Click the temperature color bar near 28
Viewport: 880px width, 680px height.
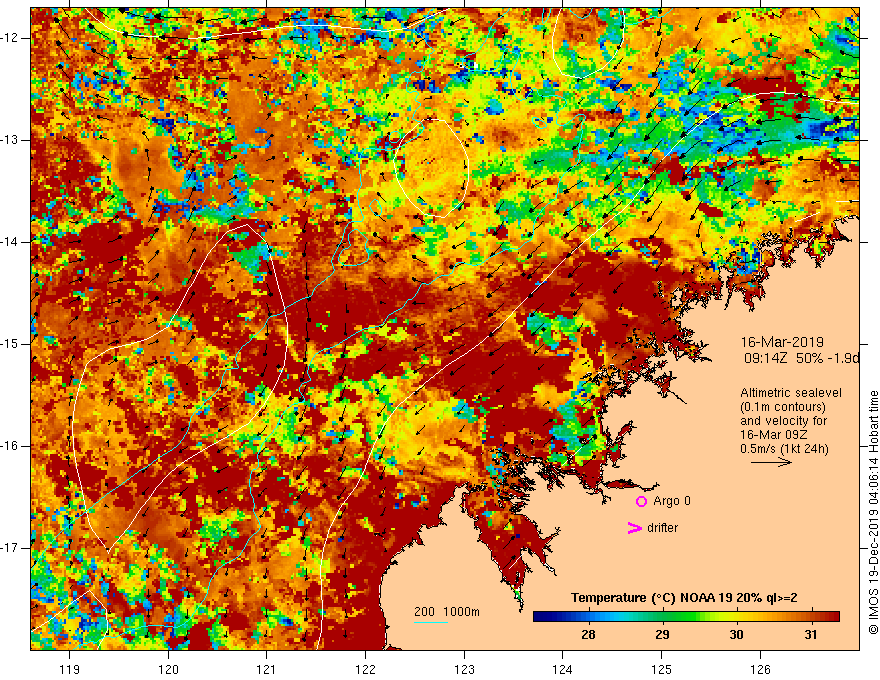coord(588,617)
